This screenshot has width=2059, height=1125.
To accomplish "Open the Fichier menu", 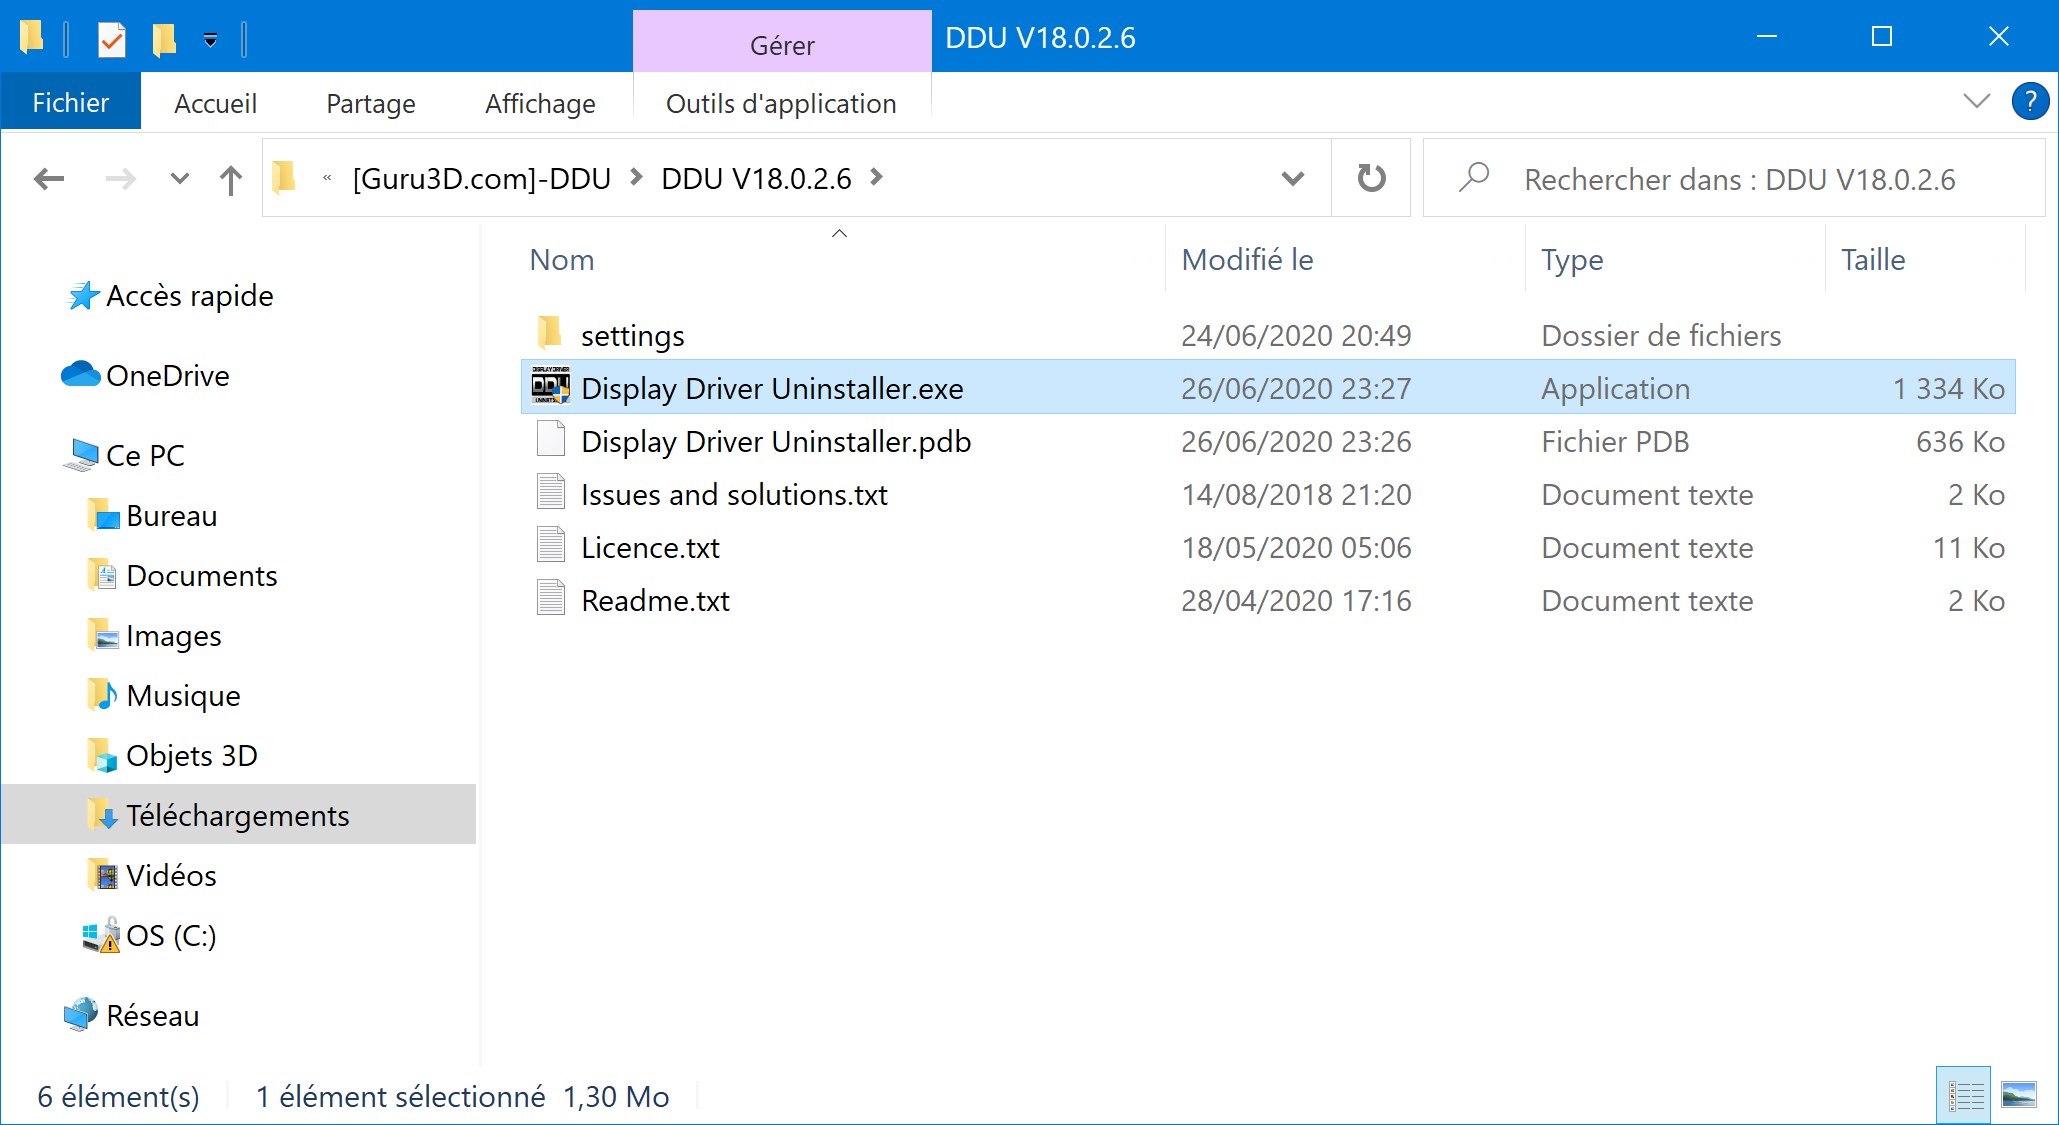I will [x=71, y=103].
